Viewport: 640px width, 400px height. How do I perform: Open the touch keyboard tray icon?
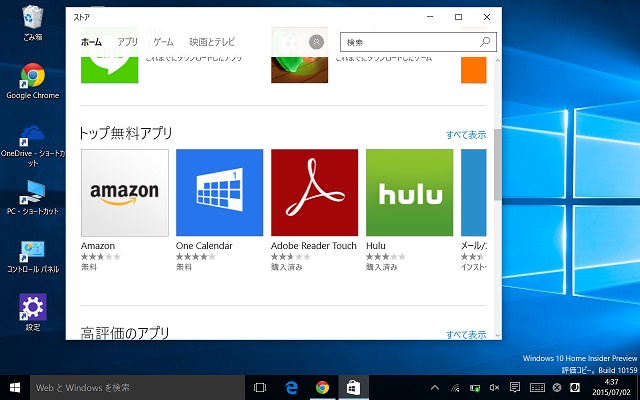click(x=537, y=388)
